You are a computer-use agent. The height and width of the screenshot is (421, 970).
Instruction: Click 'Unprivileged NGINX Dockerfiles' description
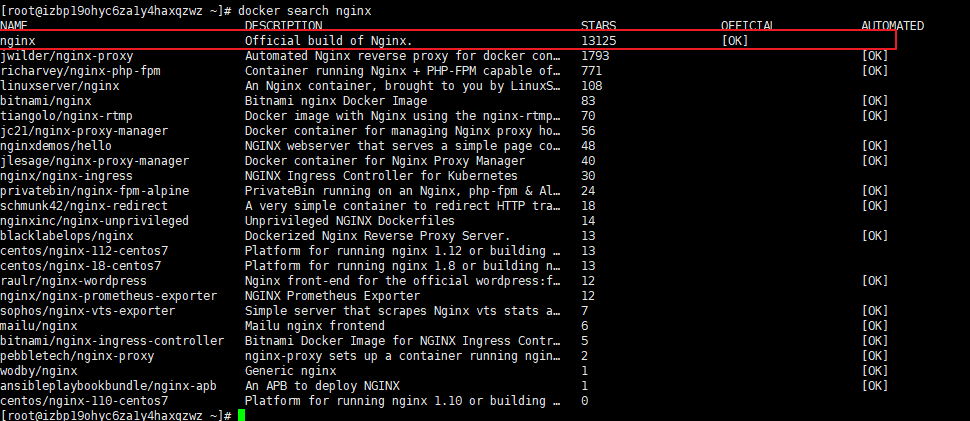350,221
